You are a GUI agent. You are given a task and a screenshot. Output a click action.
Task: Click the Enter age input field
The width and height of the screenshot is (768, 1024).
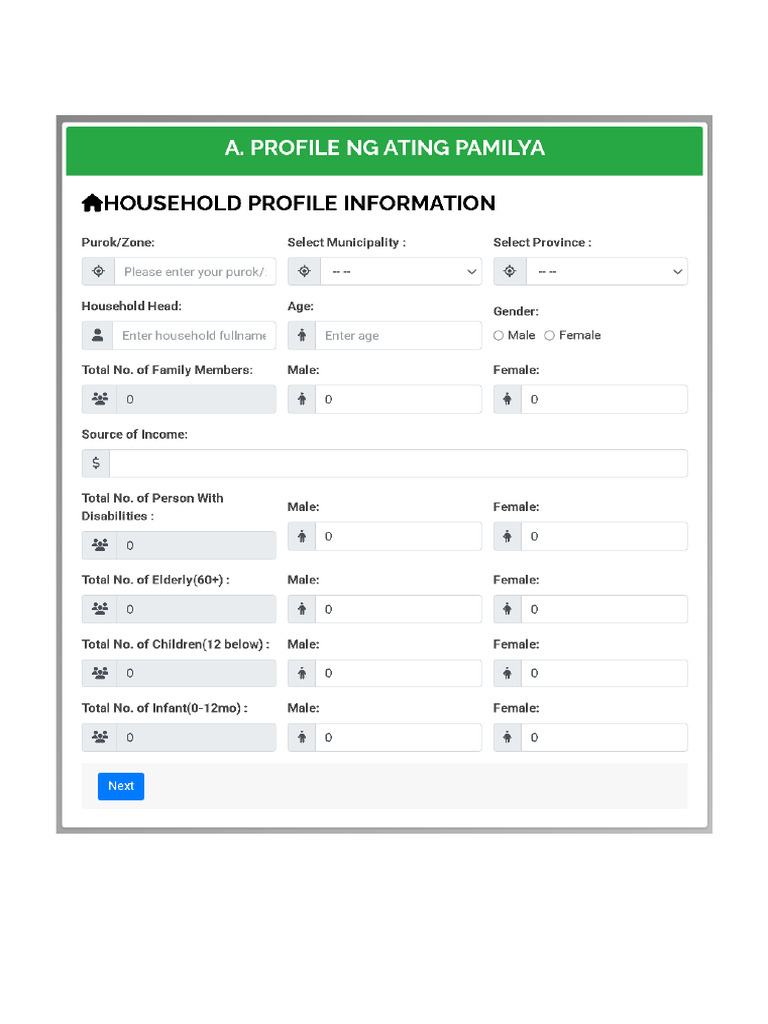(398, 335)
